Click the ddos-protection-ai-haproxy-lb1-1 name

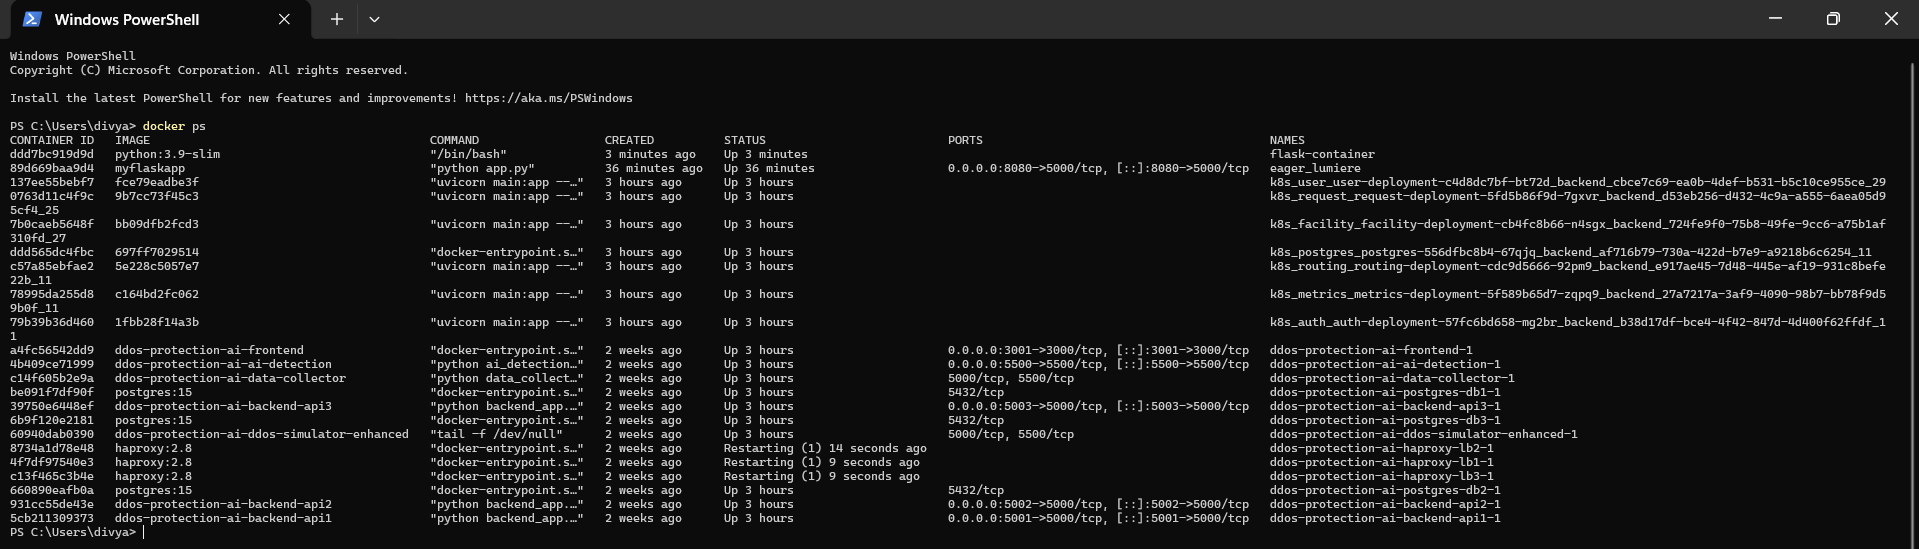coord(1382,462)
